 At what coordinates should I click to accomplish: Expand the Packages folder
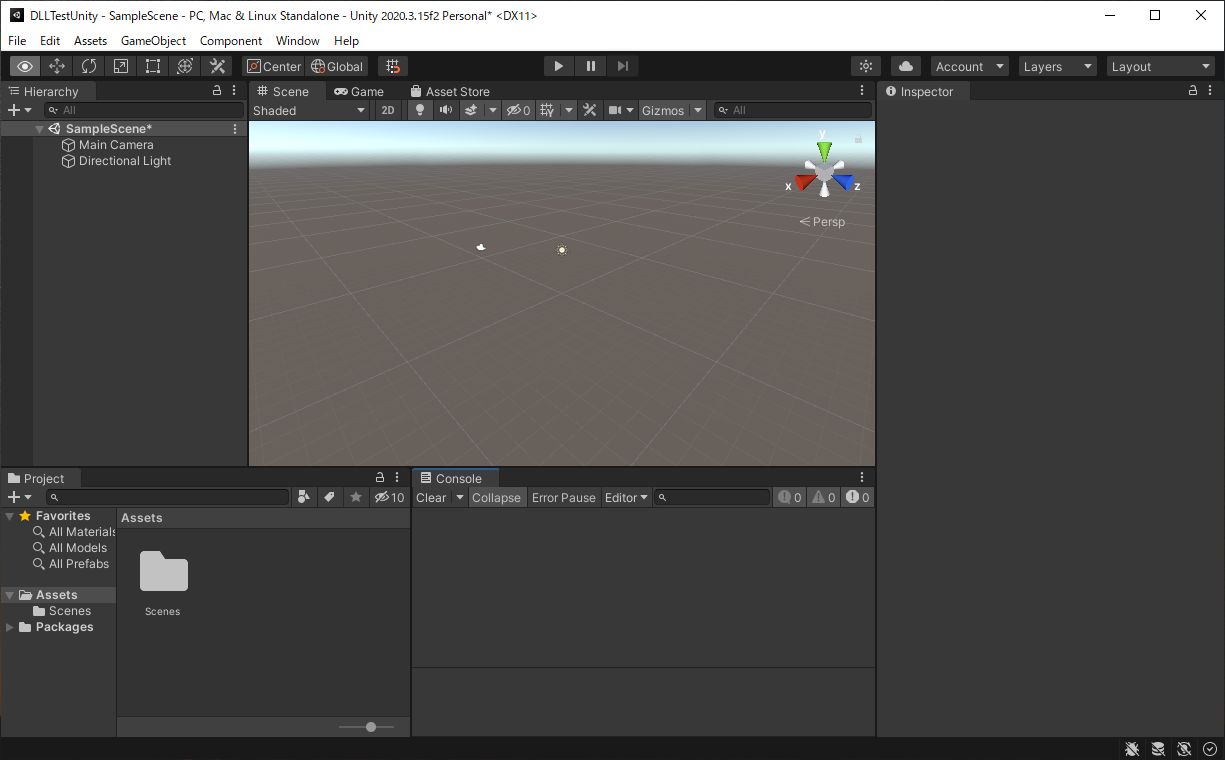pos(10,627)
